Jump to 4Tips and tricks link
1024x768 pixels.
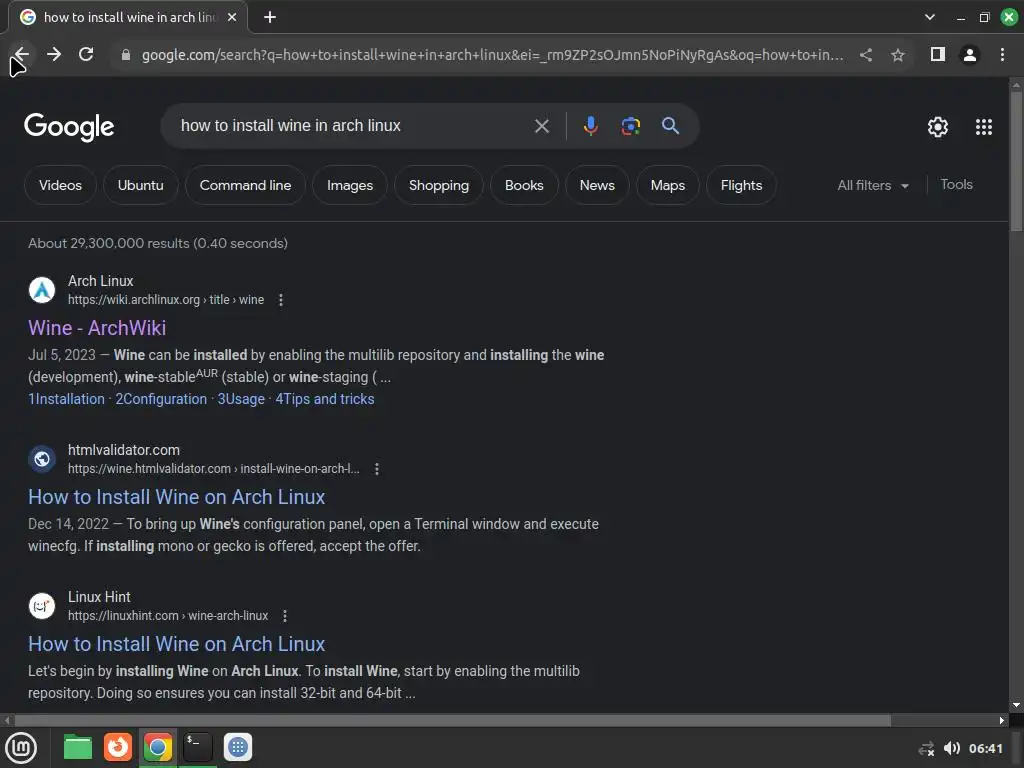(325, 399)
